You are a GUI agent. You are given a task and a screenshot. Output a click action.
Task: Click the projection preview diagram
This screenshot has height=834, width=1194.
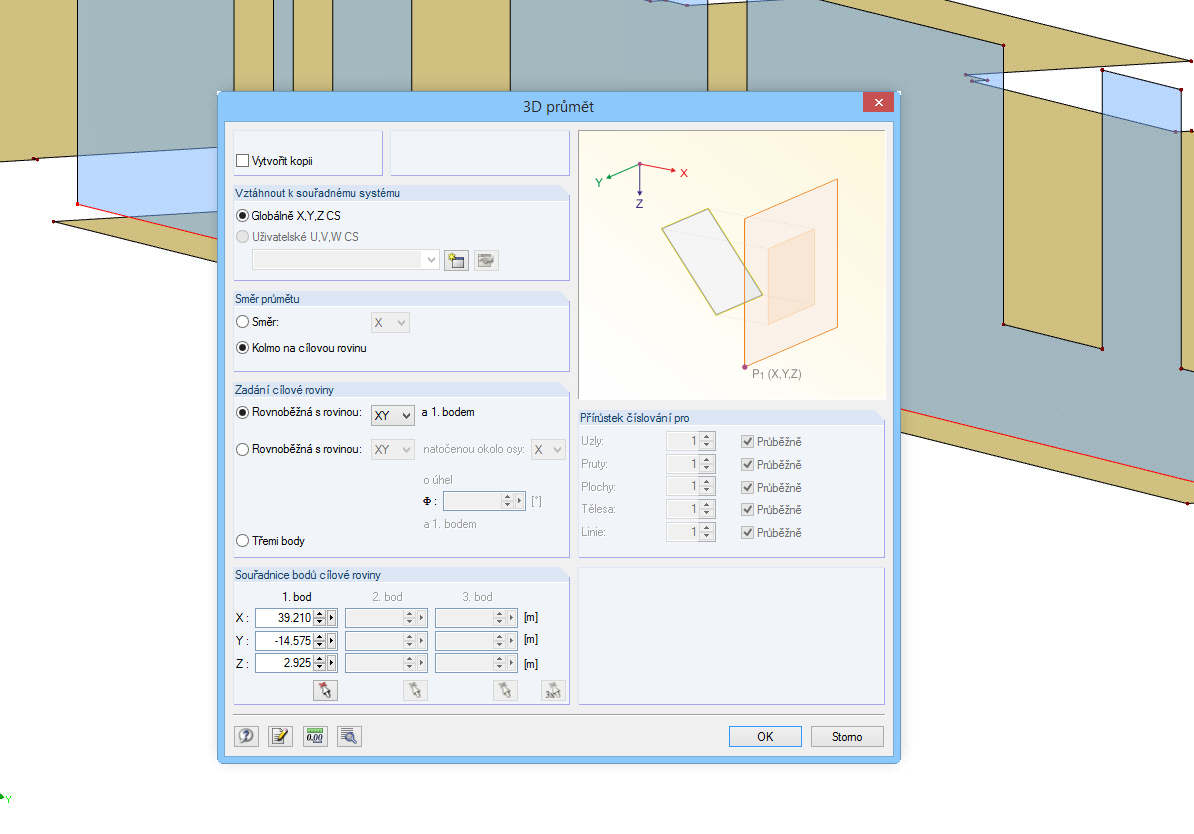(x=732, y=265)
